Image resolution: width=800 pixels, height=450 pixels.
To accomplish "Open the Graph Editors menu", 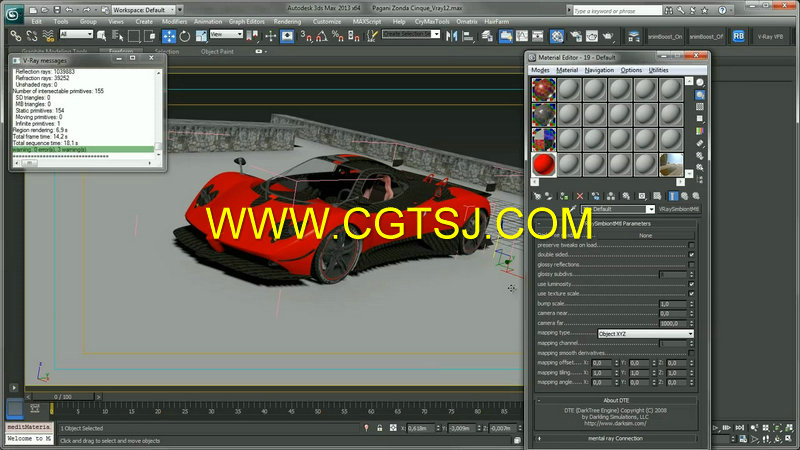I will tap(246, 22).
